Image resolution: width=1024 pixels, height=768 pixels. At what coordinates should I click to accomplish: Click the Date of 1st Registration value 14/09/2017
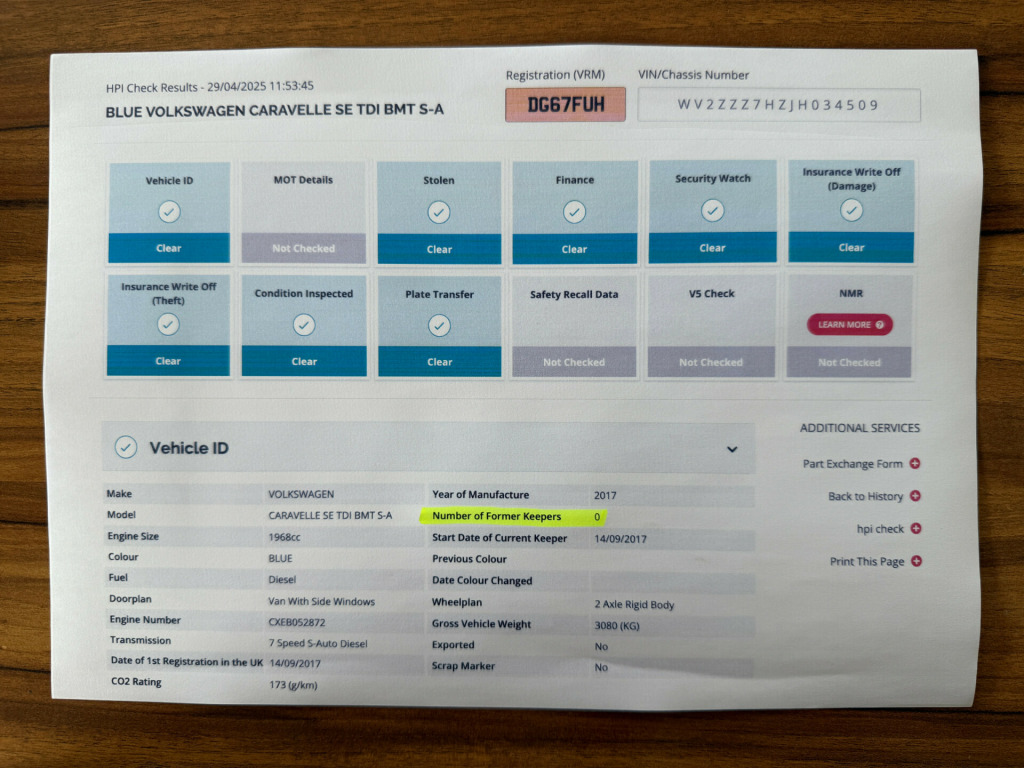[x=295, y=664]
